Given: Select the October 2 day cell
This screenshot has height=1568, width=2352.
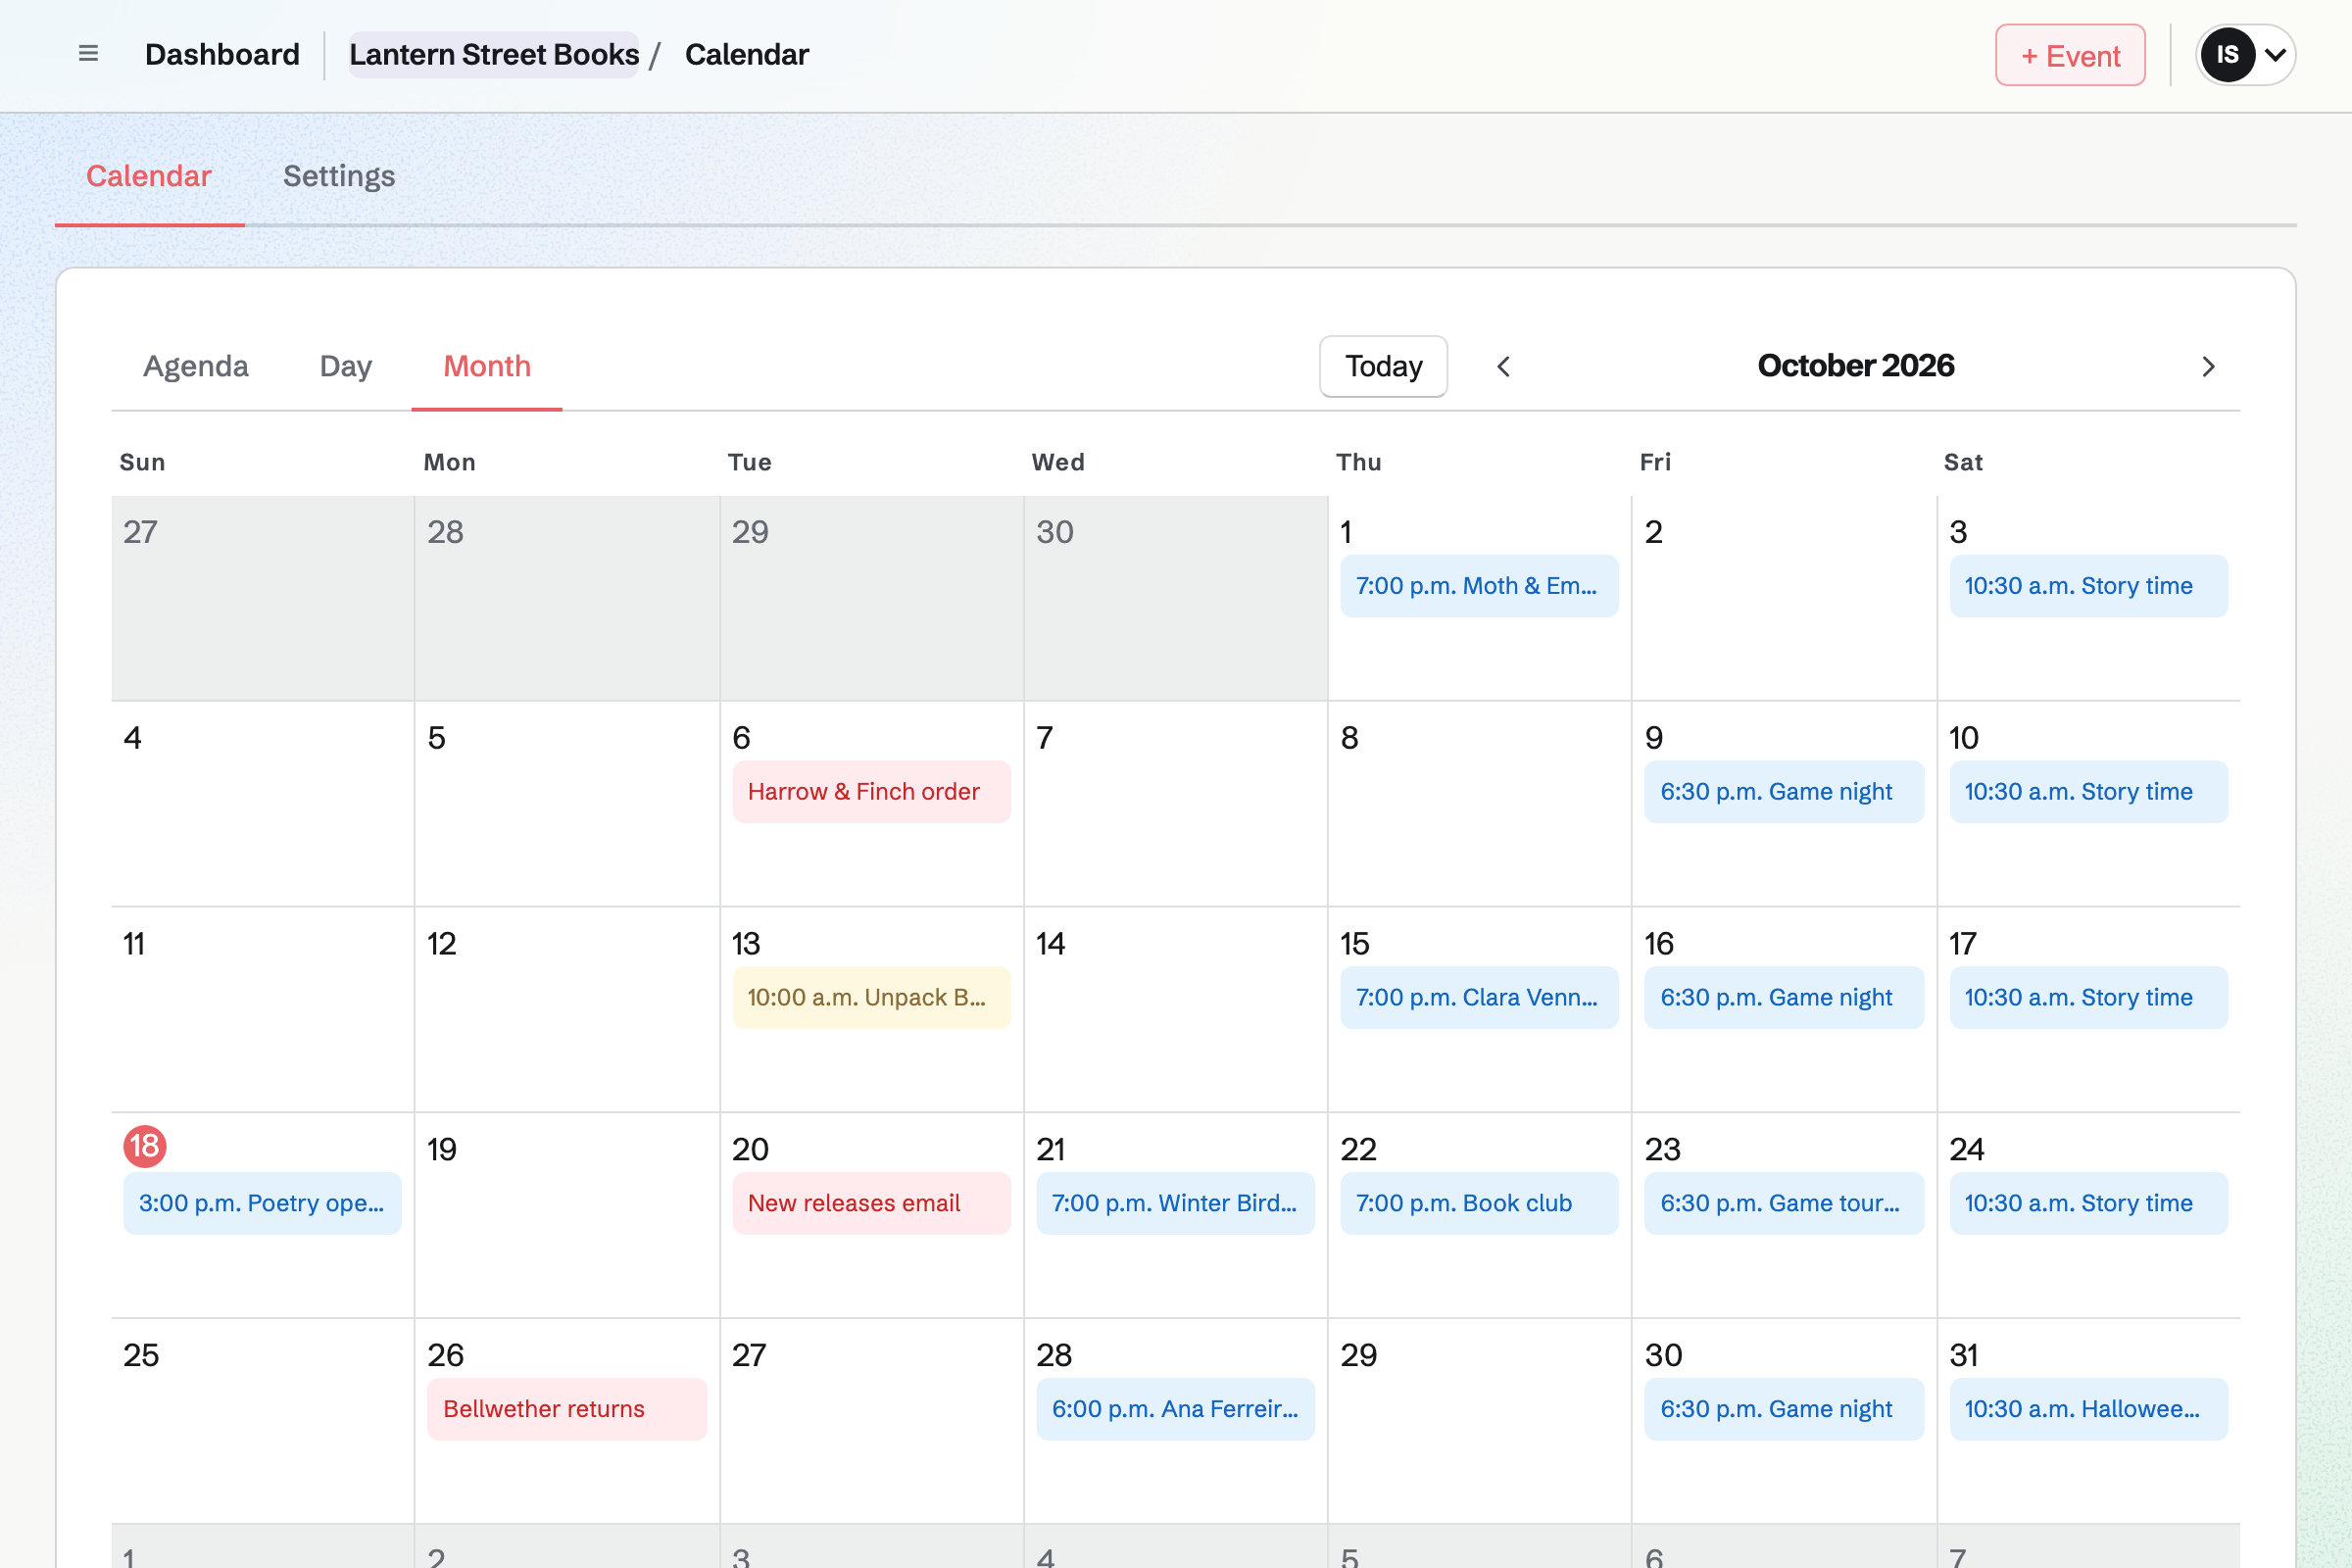Looking at the screenshot, I should tap(1784, 598).
